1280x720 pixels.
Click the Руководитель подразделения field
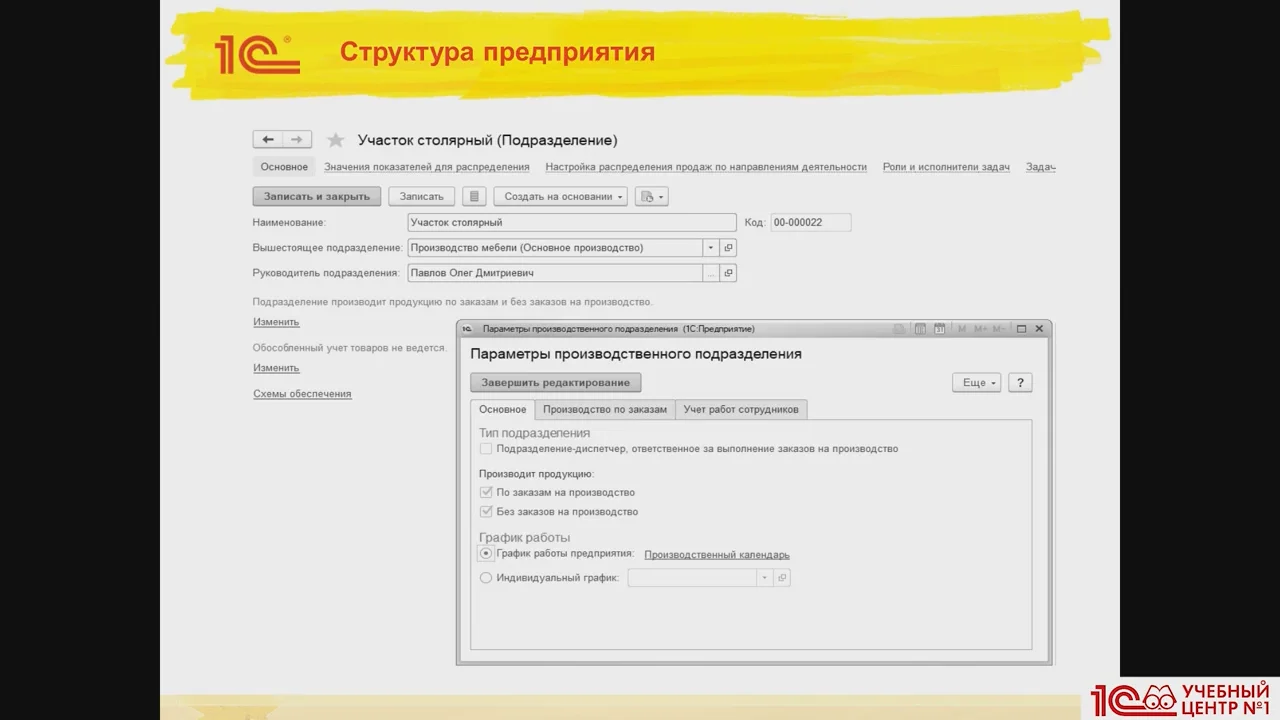[x=555, y=273]
